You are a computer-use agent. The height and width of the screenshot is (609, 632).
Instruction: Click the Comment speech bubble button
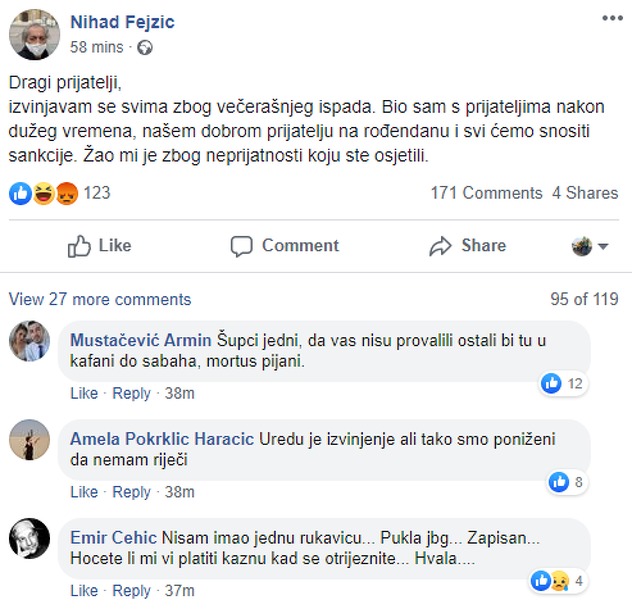[285, 246]
